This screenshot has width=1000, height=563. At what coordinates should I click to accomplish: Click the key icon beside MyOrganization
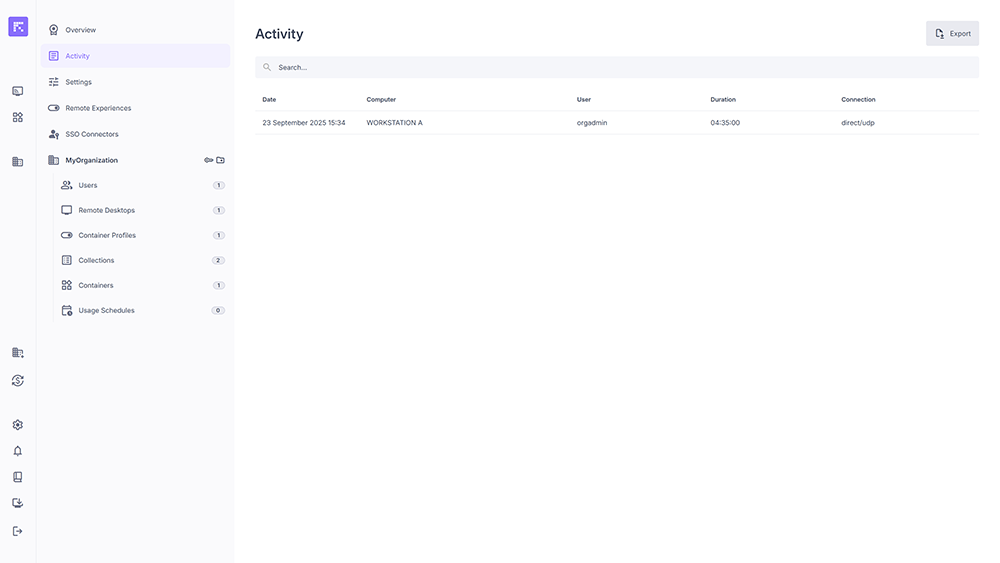(x=209, y=160)
